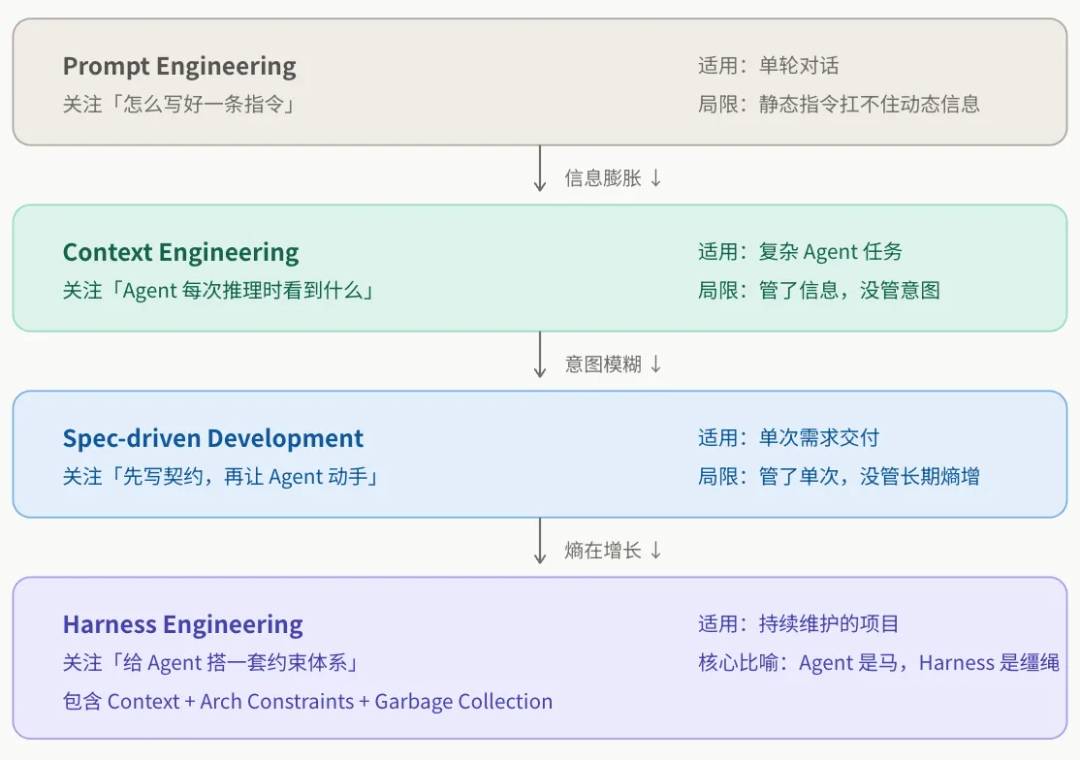Select the "局限：管了信息，没管意图" line
This screenshot has height=760, width=1080.
(818, 291)
